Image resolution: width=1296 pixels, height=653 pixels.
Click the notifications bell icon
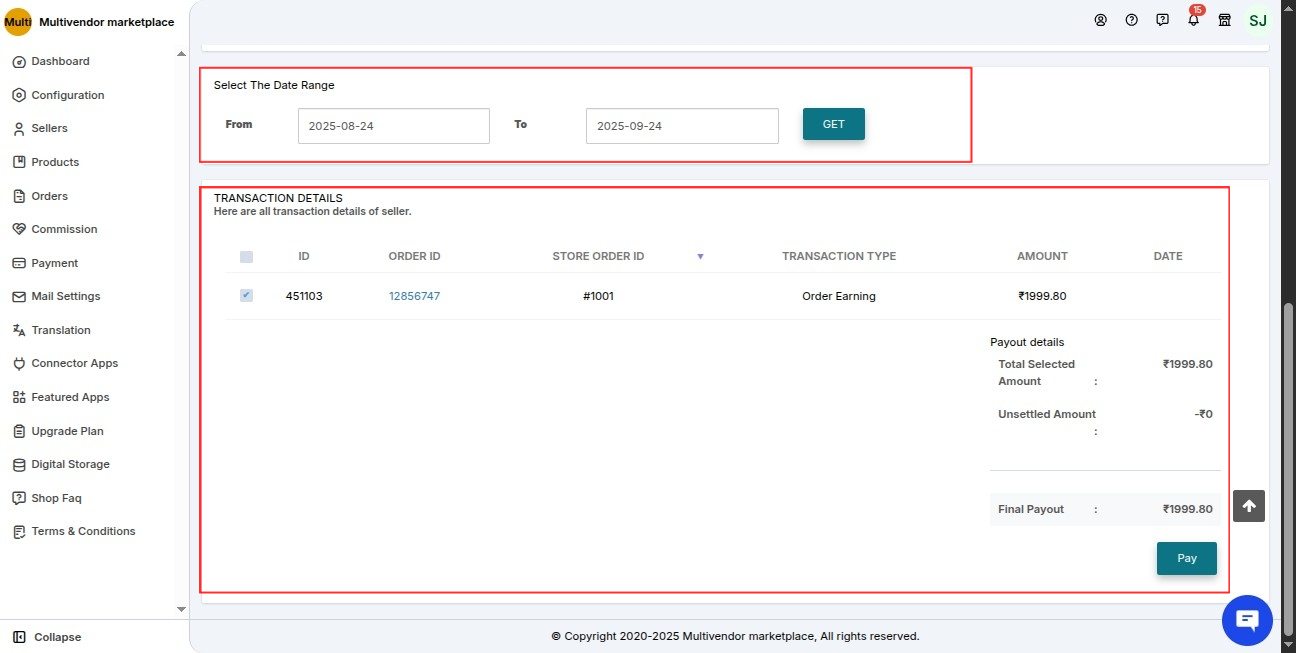coord(1193,20)
